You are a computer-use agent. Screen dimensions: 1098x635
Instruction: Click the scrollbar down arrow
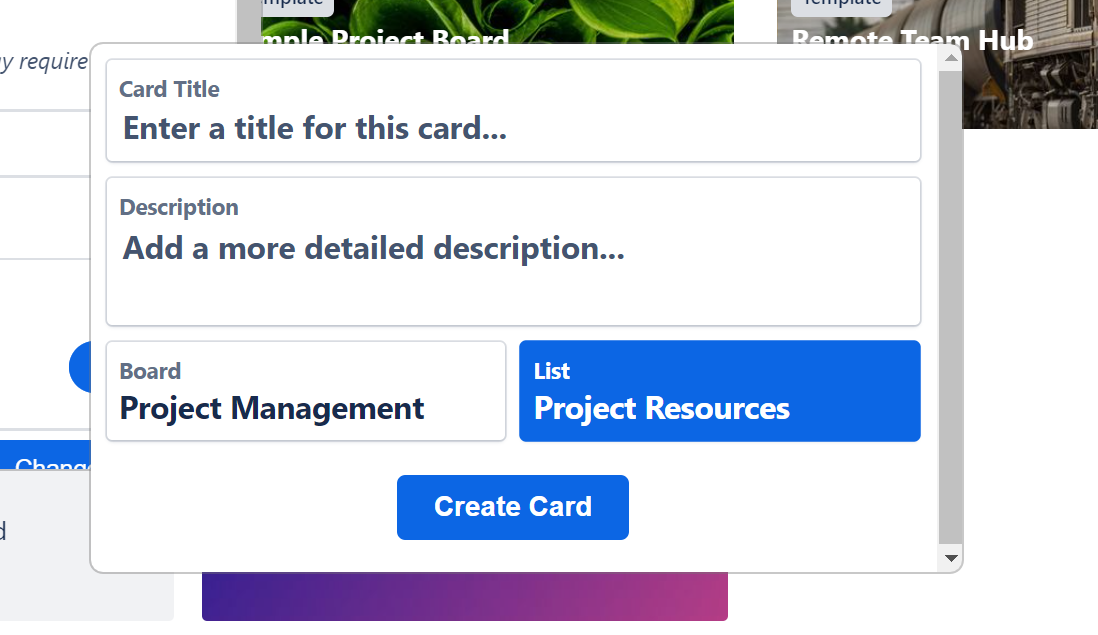pyautogui.click(x=950, y=558)
